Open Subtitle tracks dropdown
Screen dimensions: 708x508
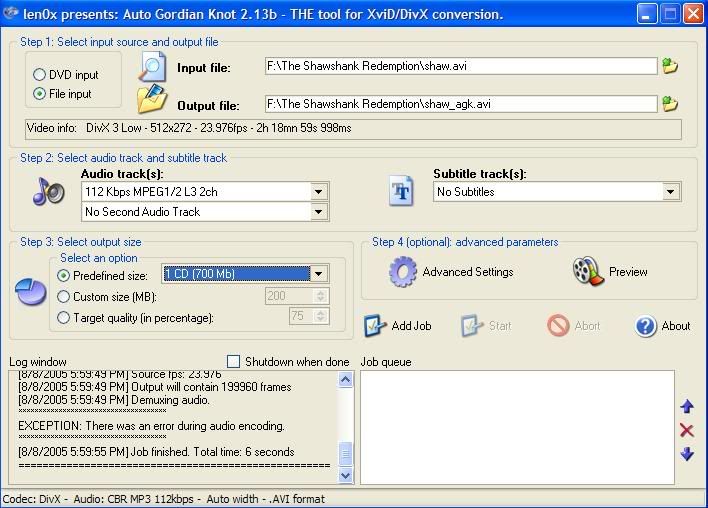(x=671, y=192)
